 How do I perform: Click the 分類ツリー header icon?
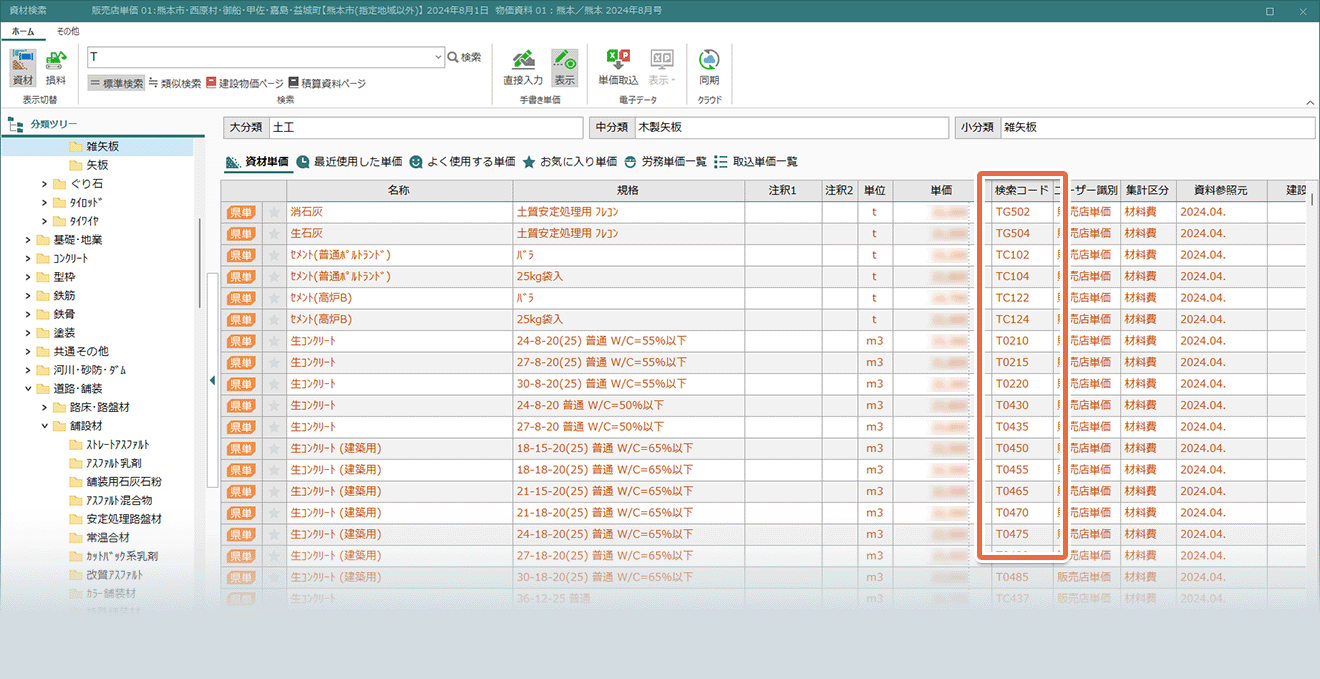point(15,124)
